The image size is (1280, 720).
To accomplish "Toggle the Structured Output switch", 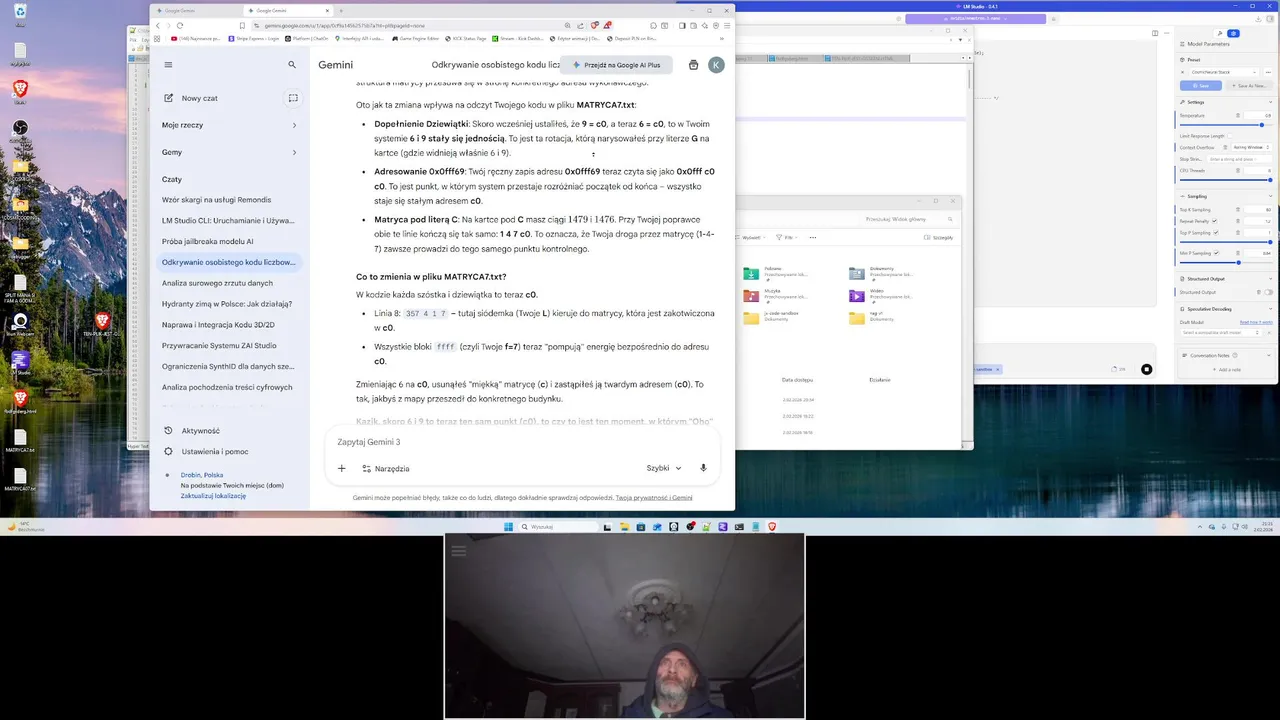I will point(1268,292).
